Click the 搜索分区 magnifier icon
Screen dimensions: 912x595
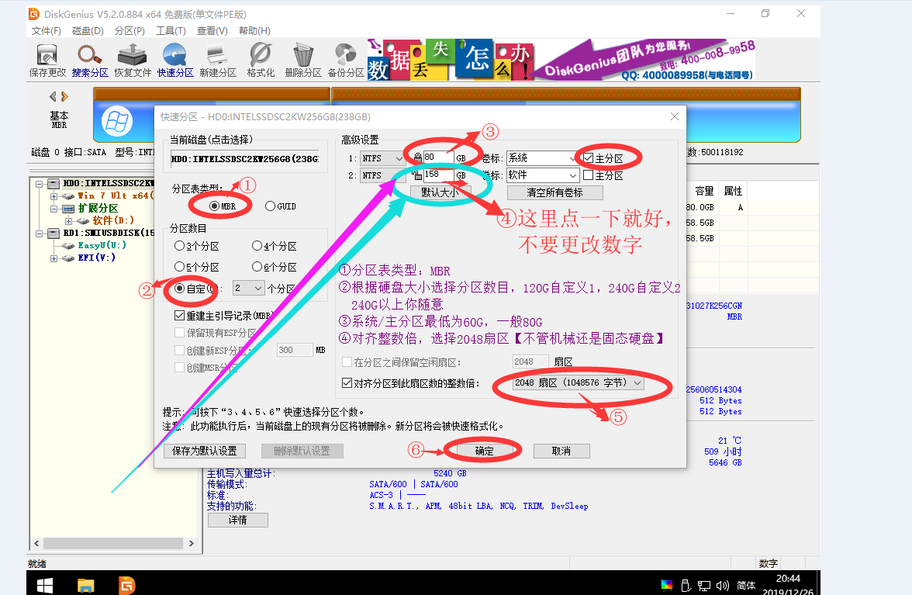90,59
